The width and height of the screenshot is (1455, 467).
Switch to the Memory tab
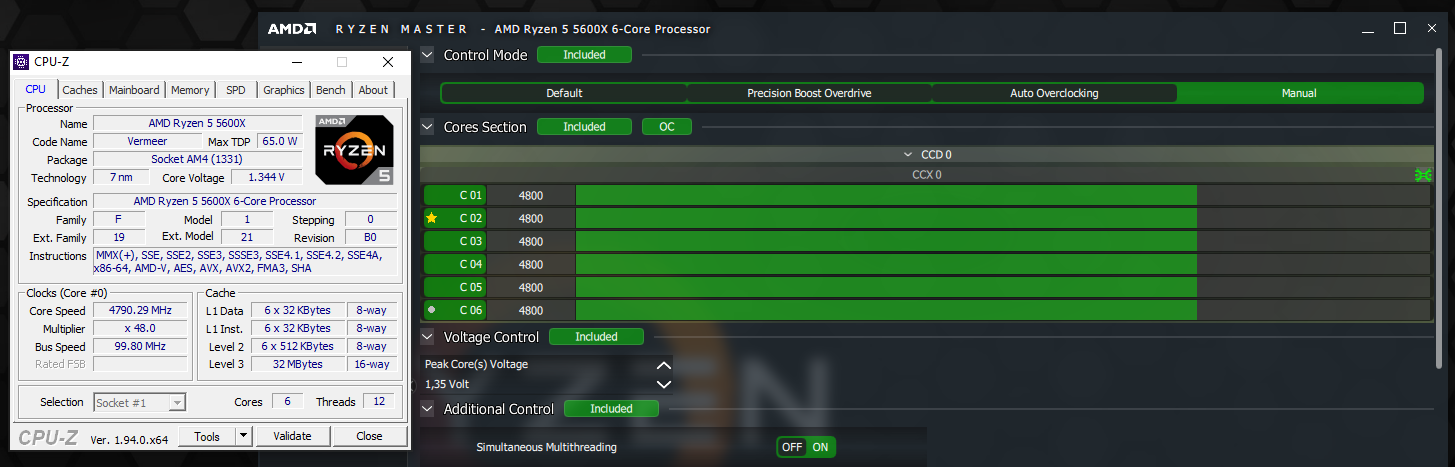[x=190, y=90]
